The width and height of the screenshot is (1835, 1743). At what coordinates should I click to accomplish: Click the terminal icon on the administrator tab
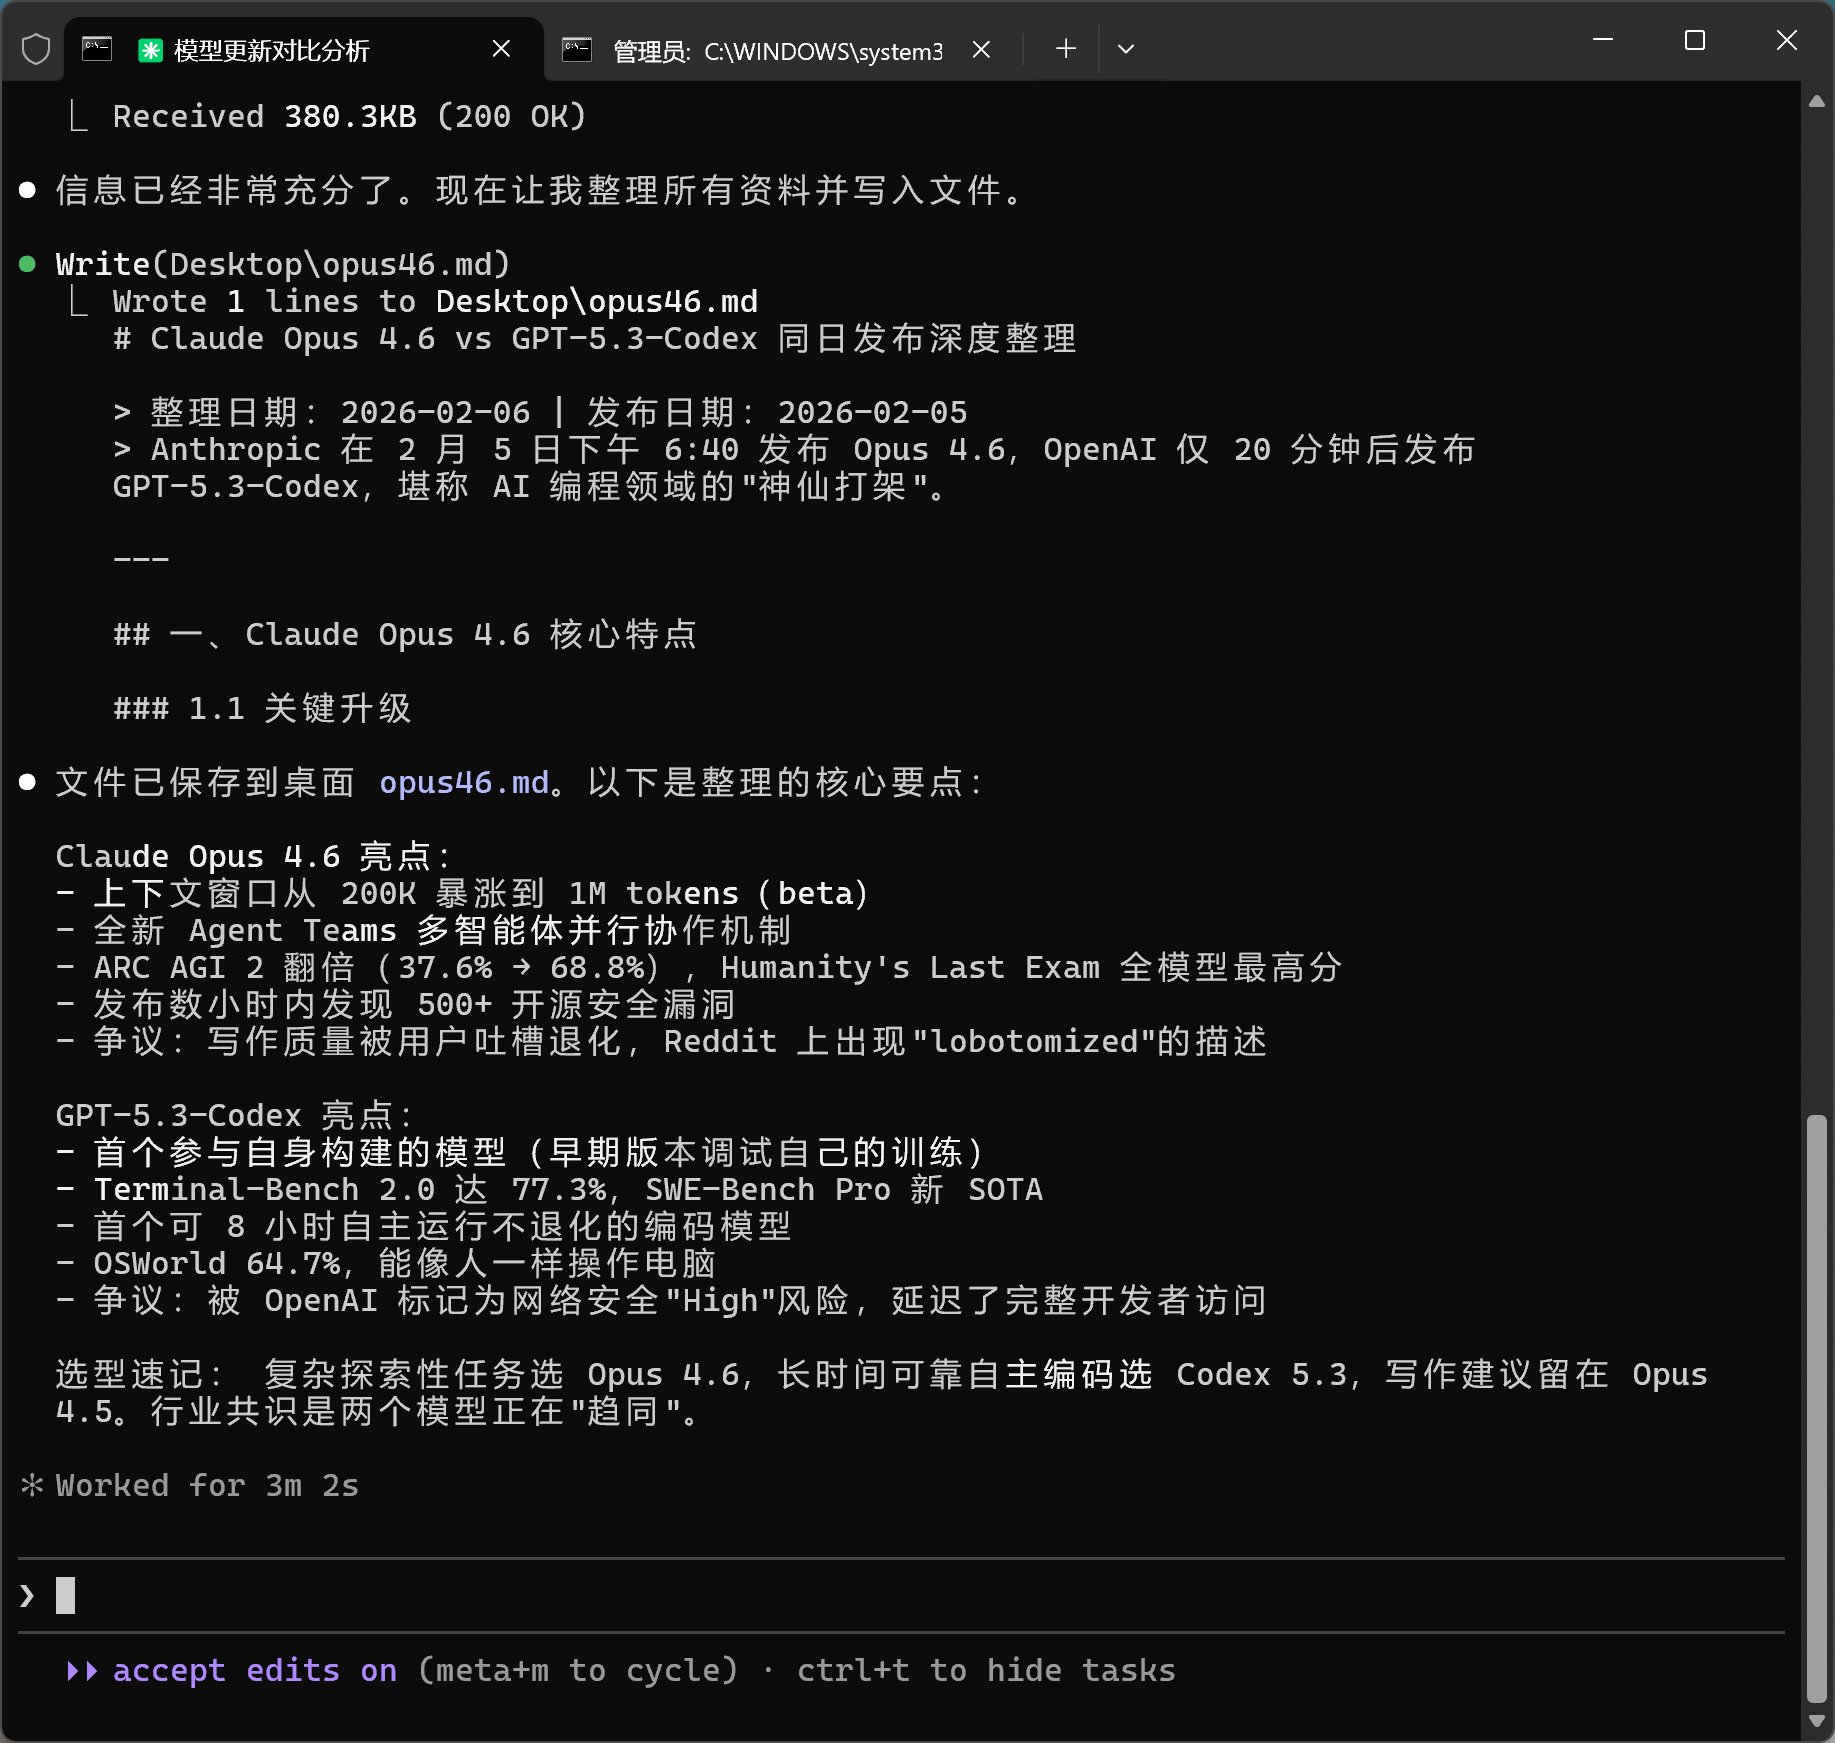(577, 50)
